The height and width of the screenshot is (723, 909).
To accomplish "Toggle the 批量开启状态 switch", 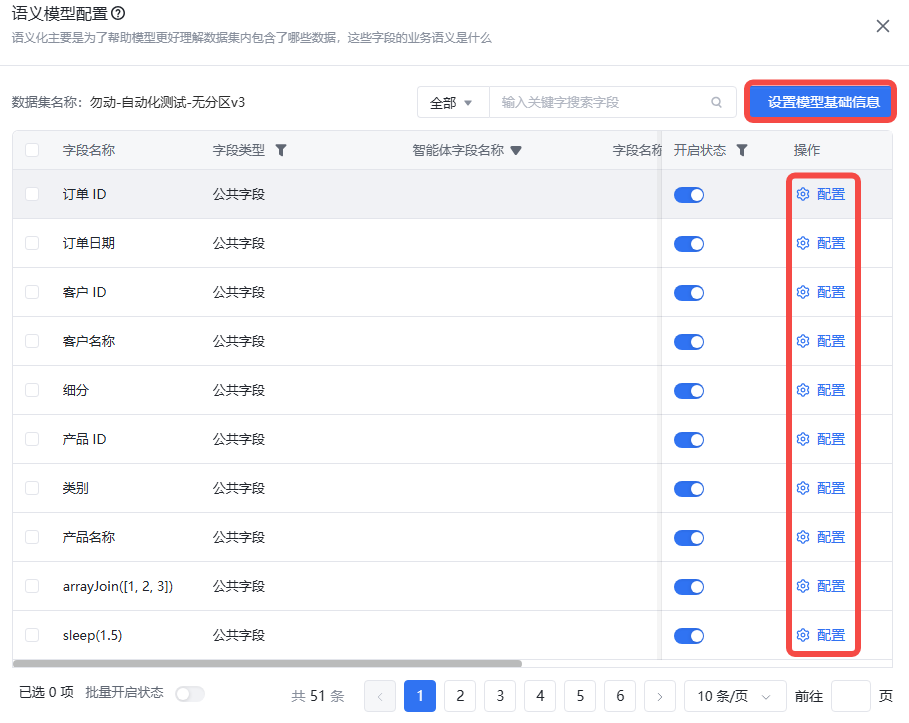I will pyautogui.click(x=189, y=693).
